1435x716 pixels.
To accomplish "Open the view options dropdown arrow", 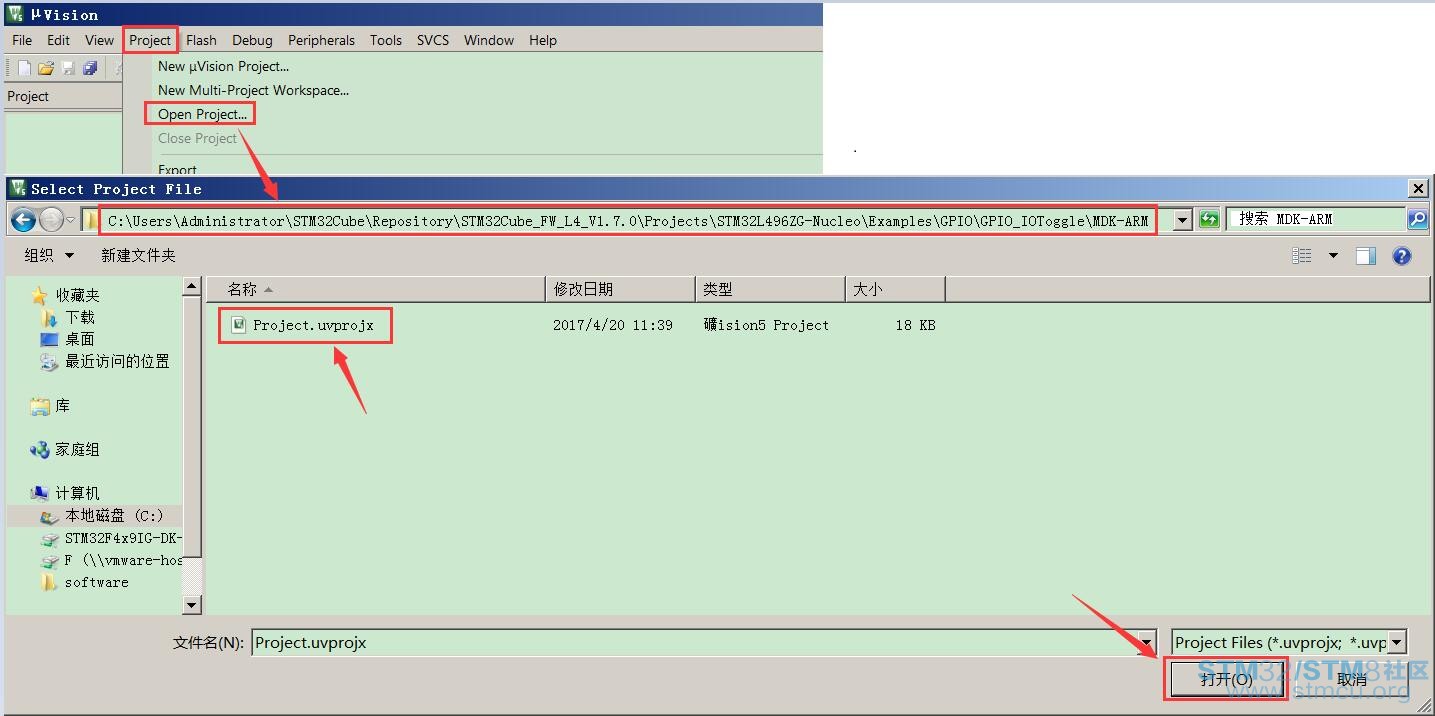I will (1333, 256).
